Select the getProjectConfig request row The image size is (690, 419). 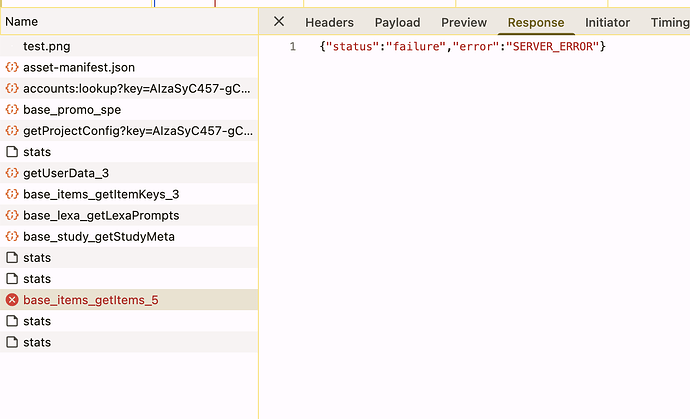click(136, 131)
